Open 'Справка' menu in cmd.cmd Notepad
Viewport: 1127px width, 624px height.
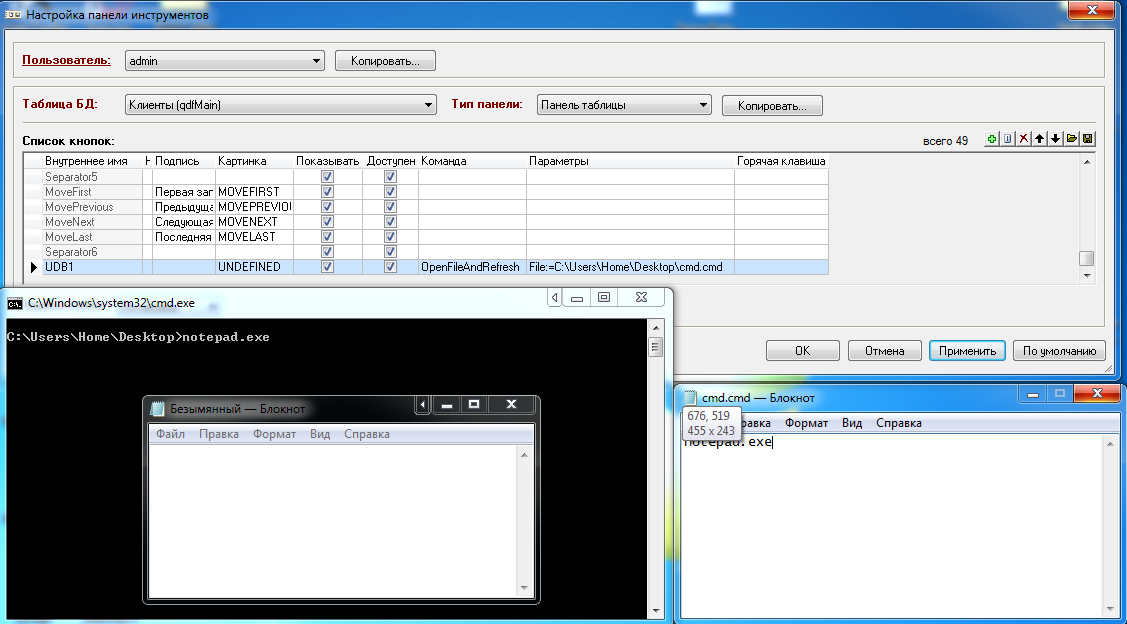(898, 423)
